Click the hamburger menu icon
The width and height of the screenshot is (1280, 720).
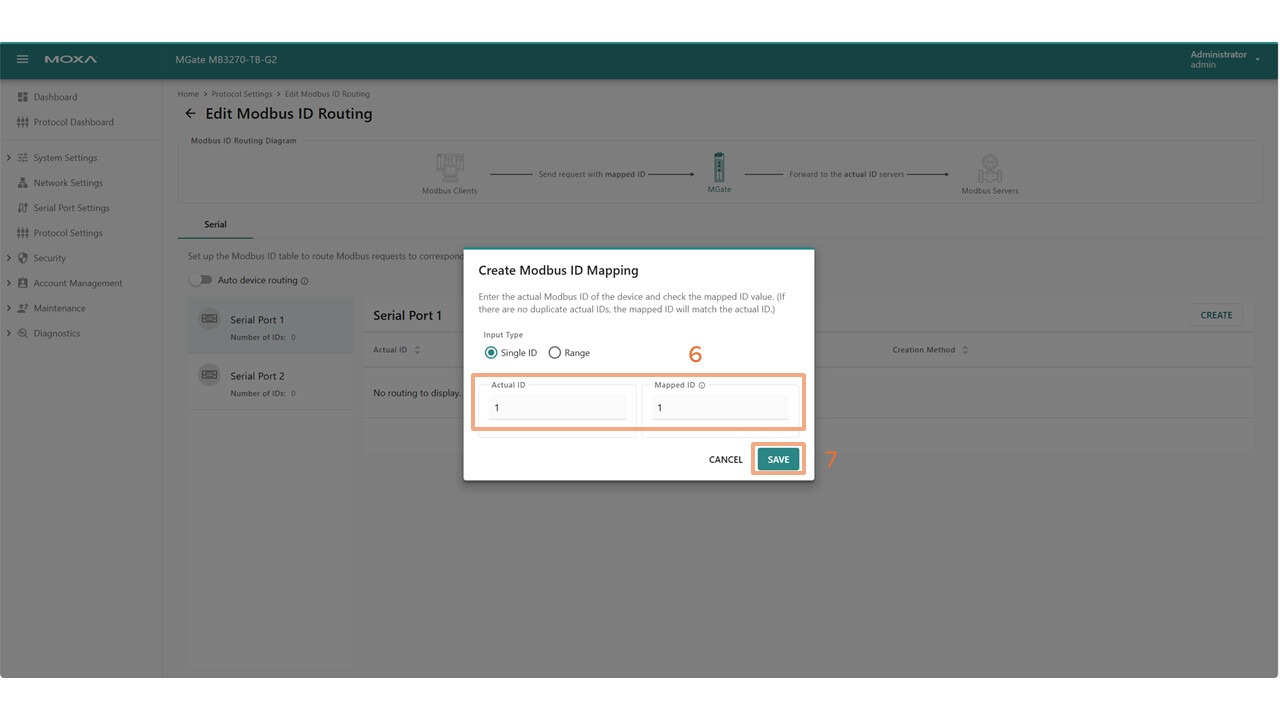tap(22, 60)
